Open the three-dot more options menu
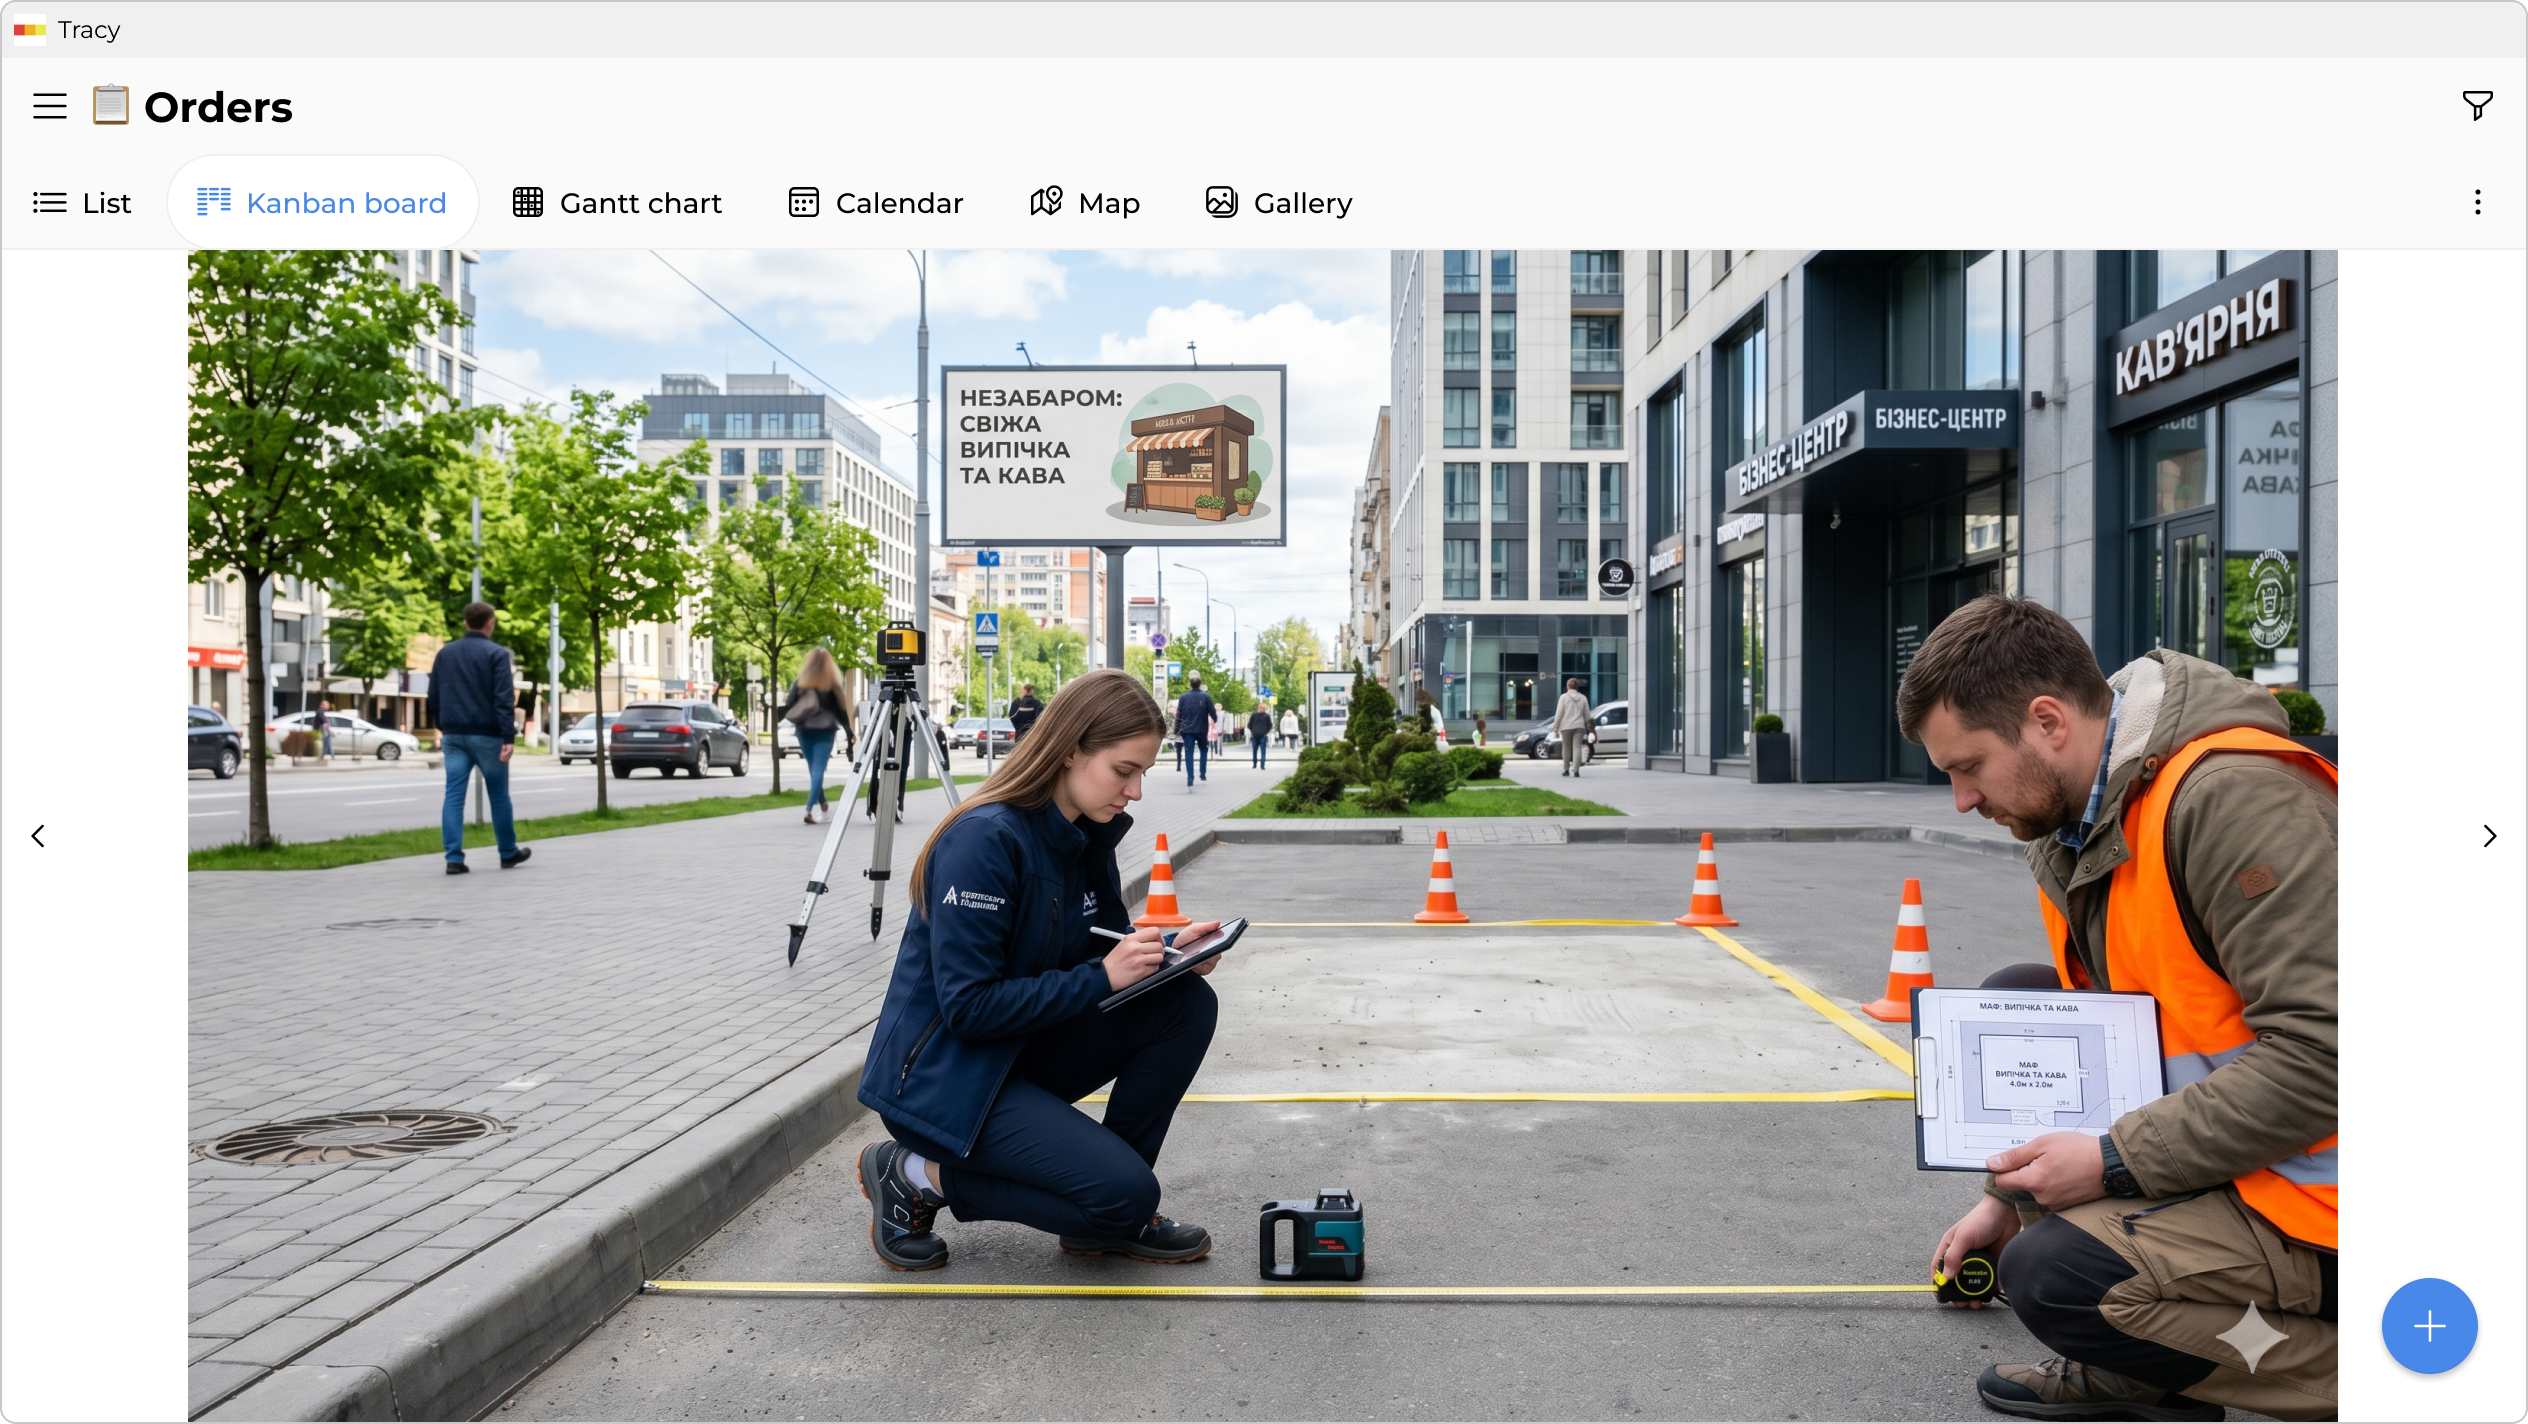This screenshot has height=1424, width=2528. point(2477,203)
